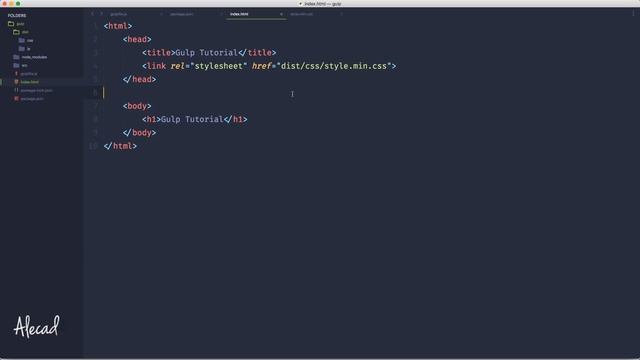This screenshot has height=360, width=640.
Task: Click the 'link' tag name
Action: point(156,66)
